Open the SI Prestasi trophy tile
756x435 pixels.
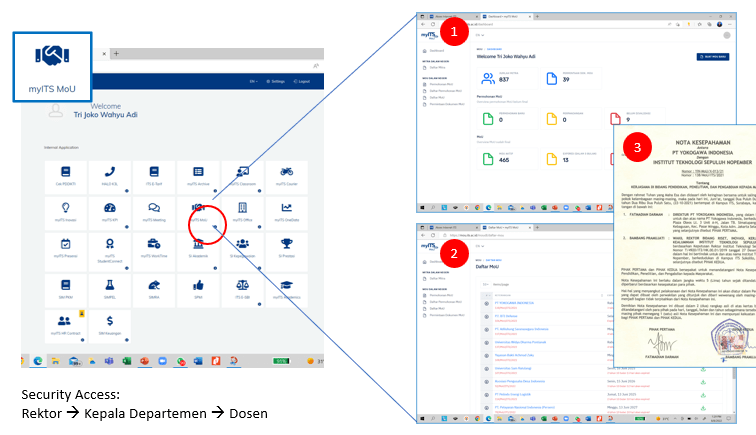(x=285, y=247)
